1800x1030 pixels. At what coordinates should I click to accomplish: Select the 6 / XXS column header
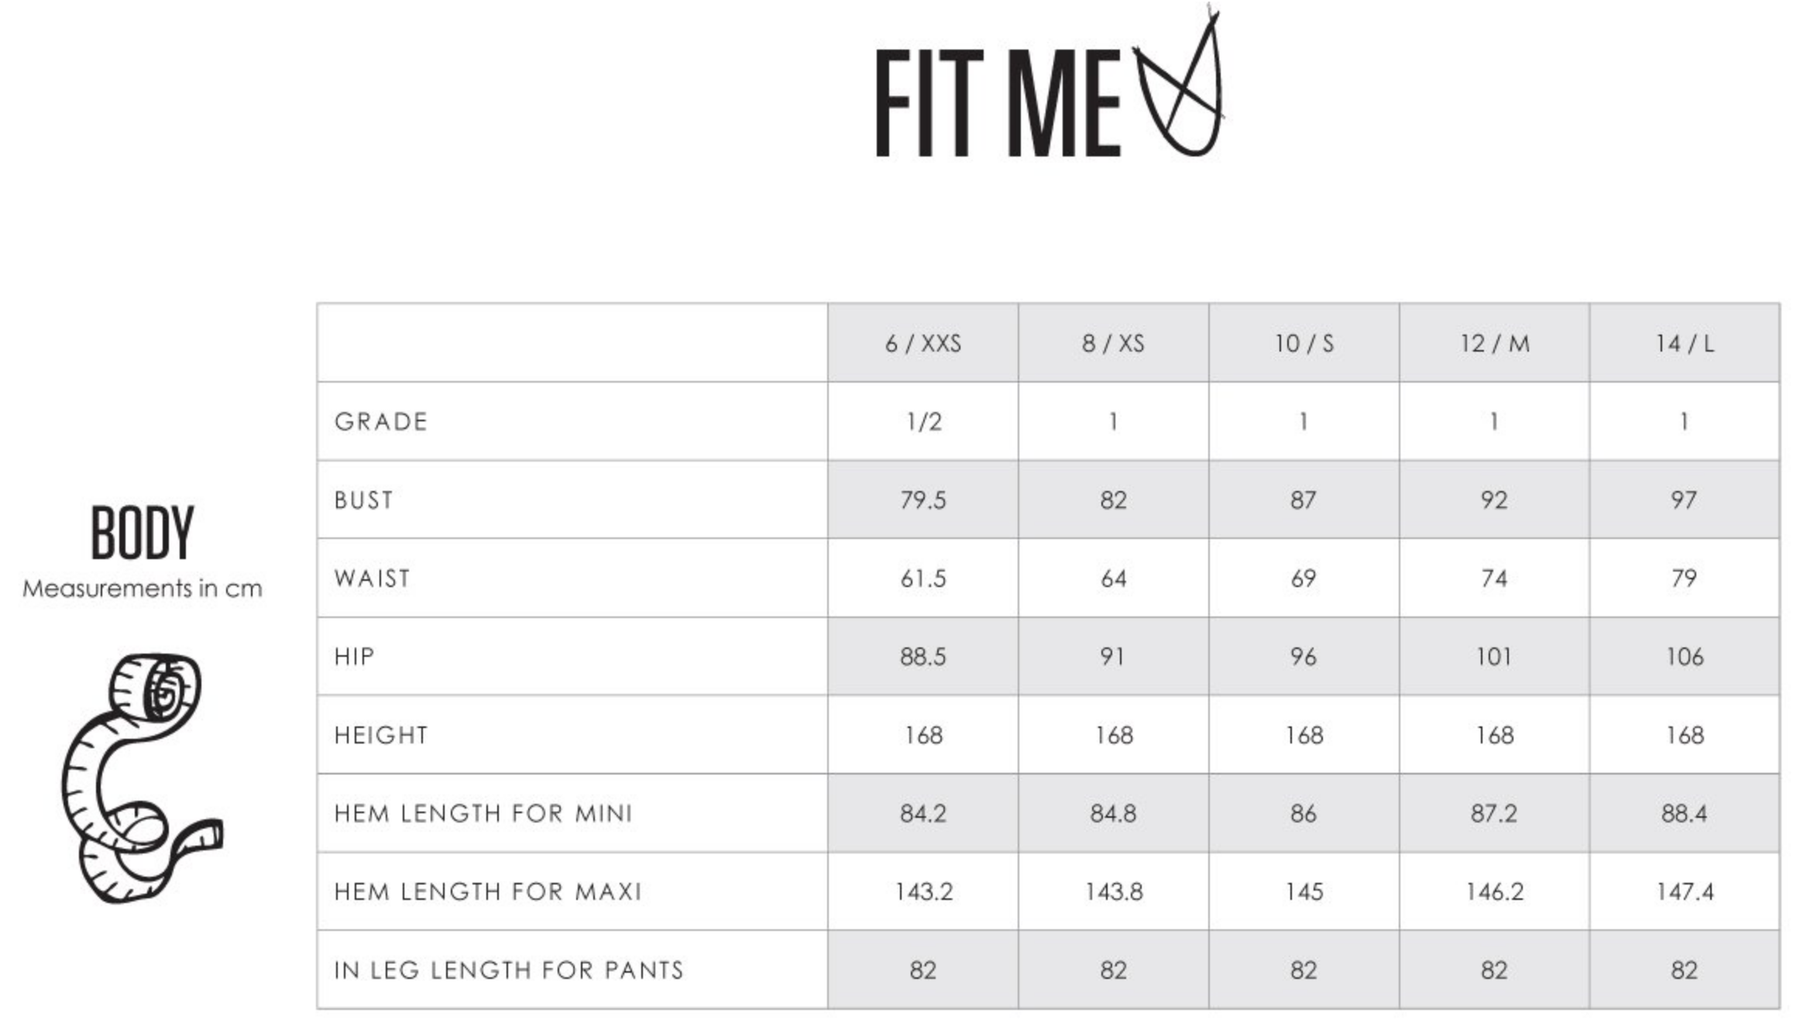[922, 344]
